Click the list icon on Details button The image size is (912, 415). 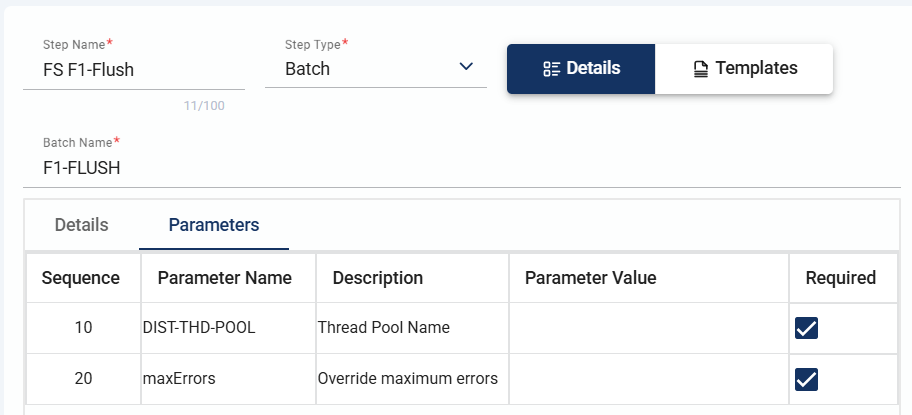pyautogui.click(x=551, y=69)
